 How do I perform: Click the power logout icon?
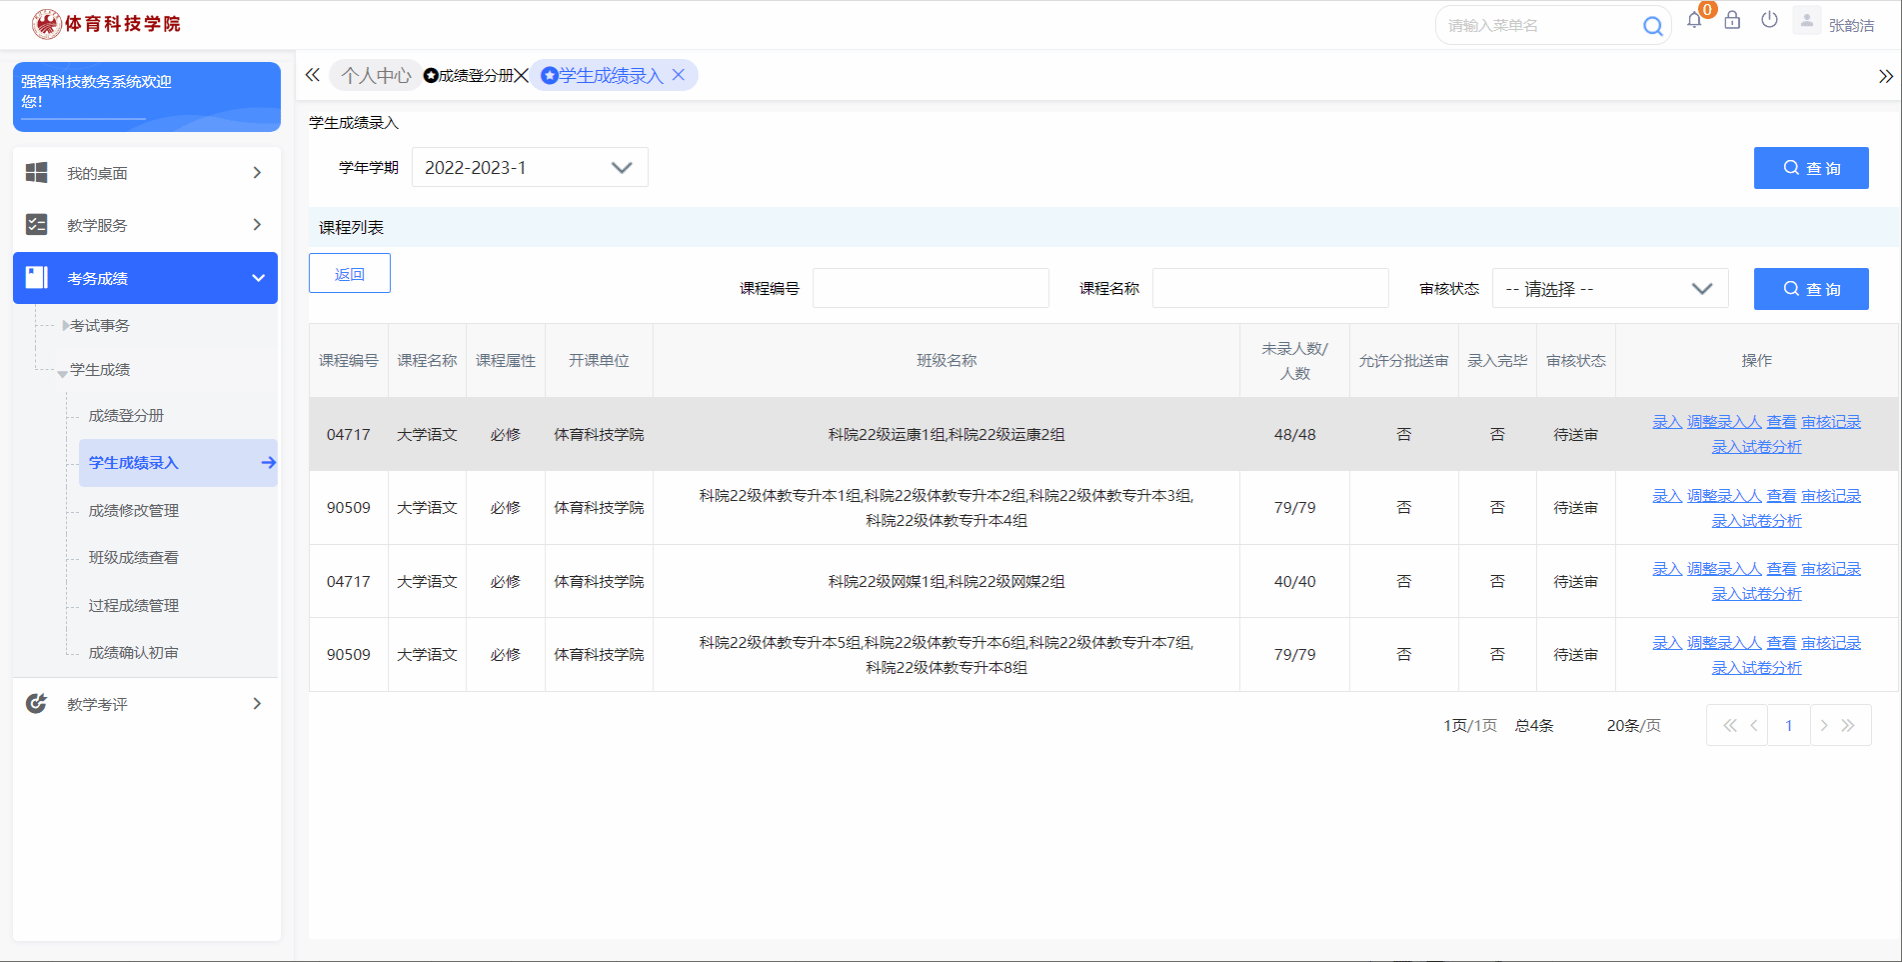click(x=1769, y=20)
